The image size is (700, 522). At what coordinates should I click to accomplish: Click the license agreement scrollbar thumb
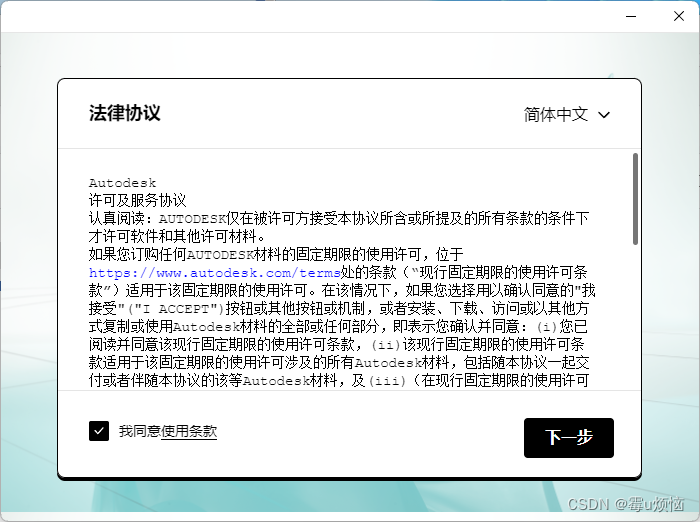tap(635, 199)
